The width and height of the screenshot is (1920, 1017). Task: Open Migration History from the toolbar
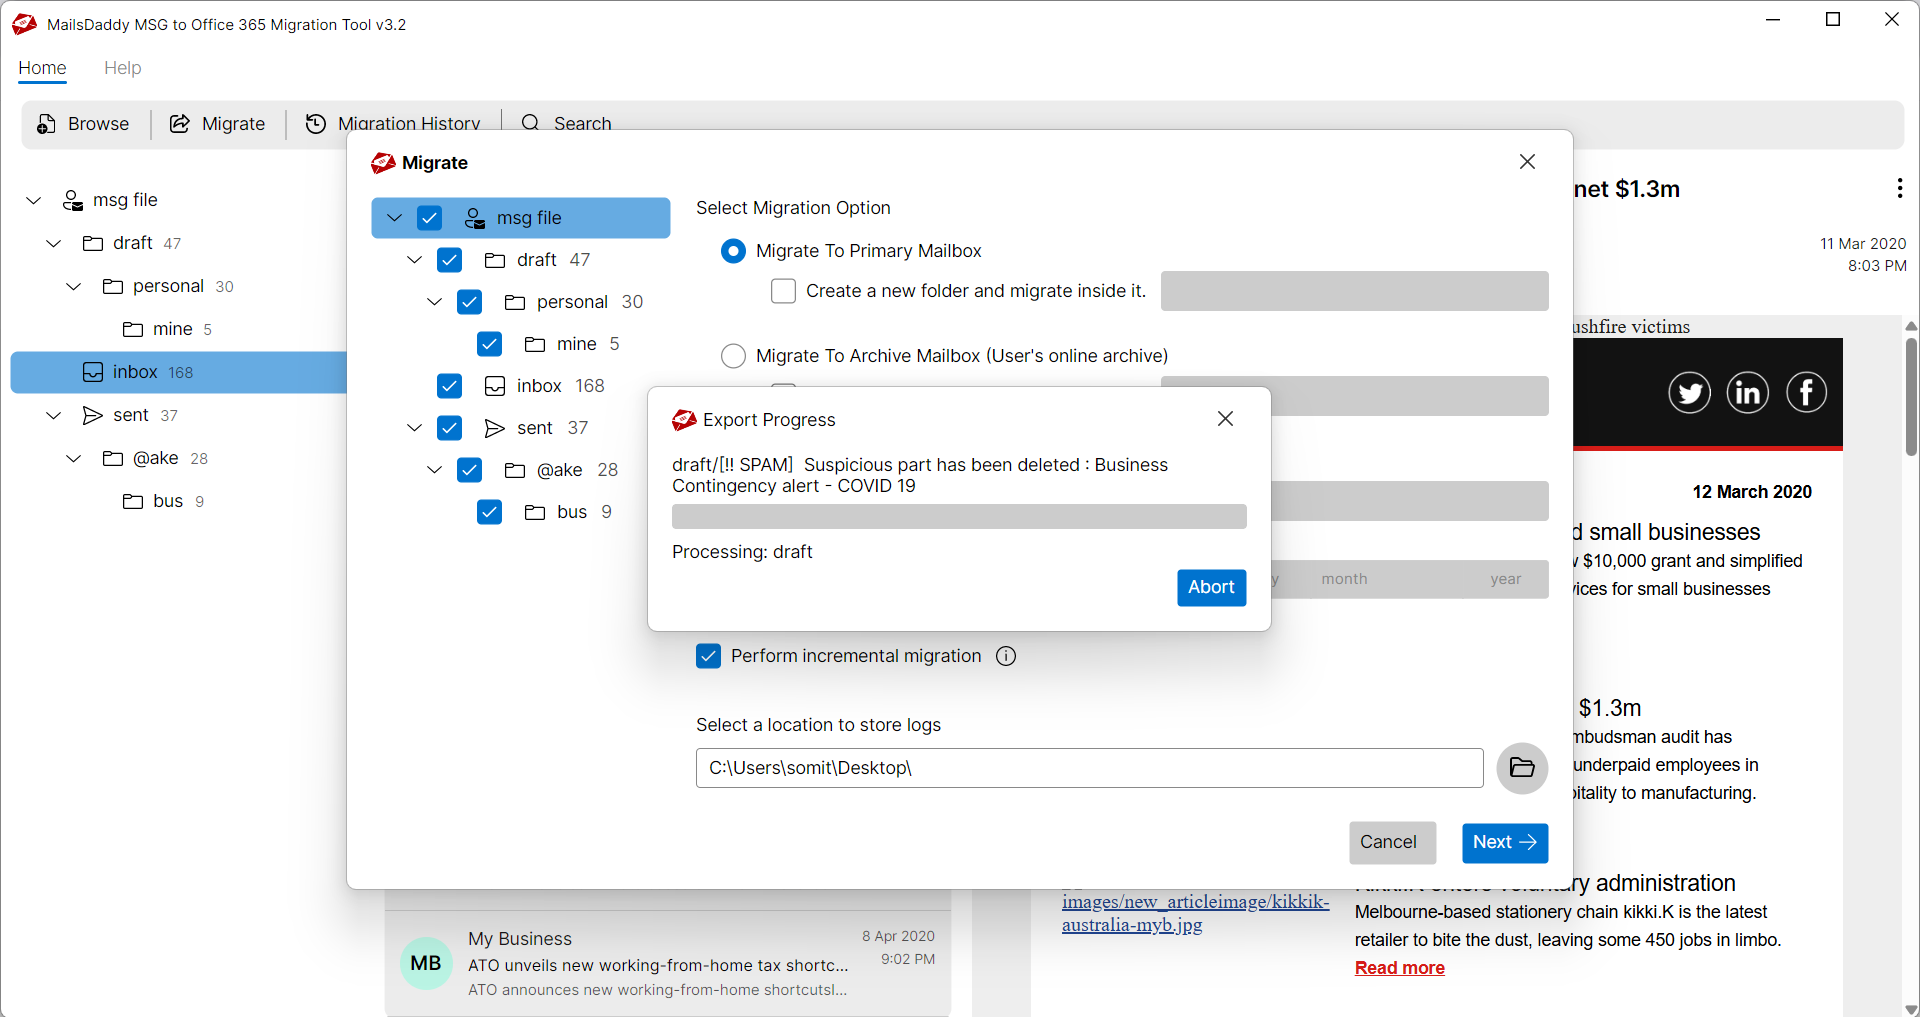click(x=316, y=123)
